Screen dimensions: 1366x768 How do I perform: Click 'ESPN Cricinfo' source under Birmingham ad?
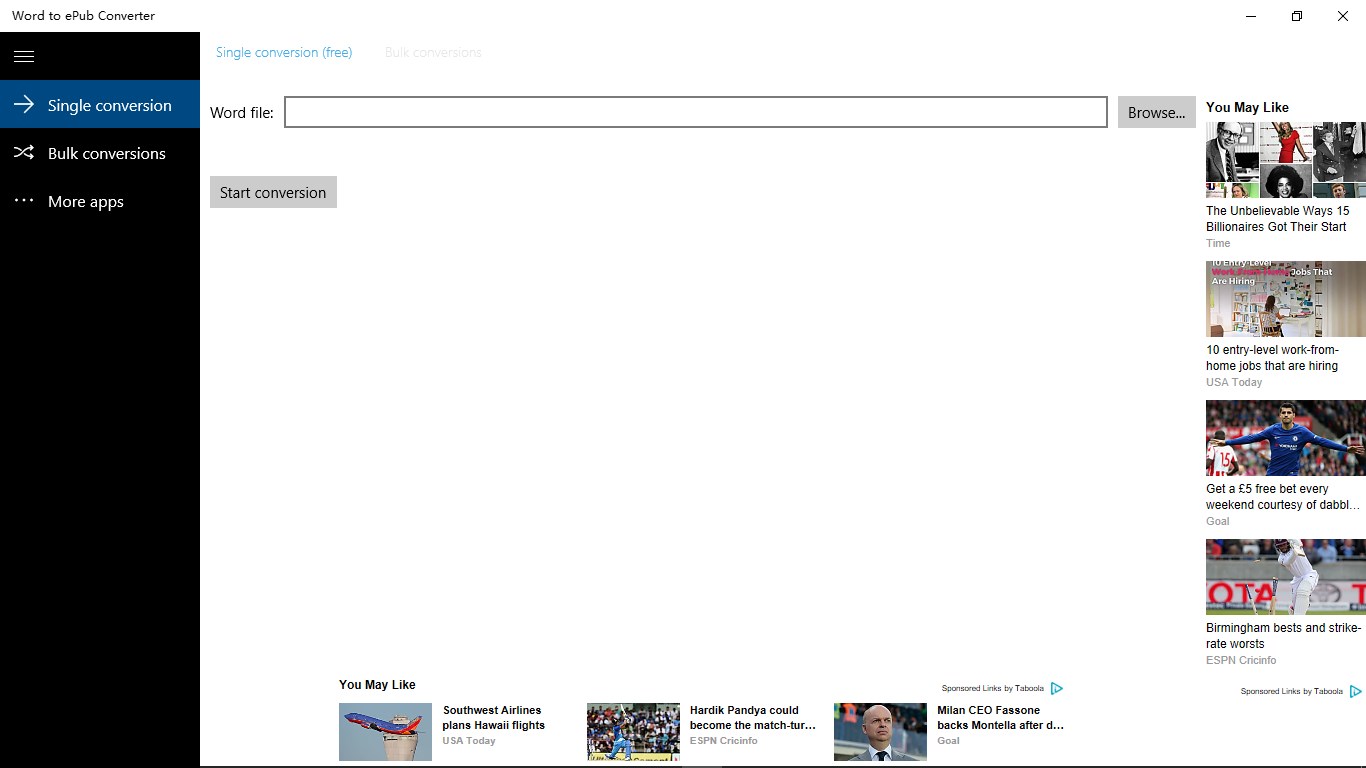click(1241, 660)
